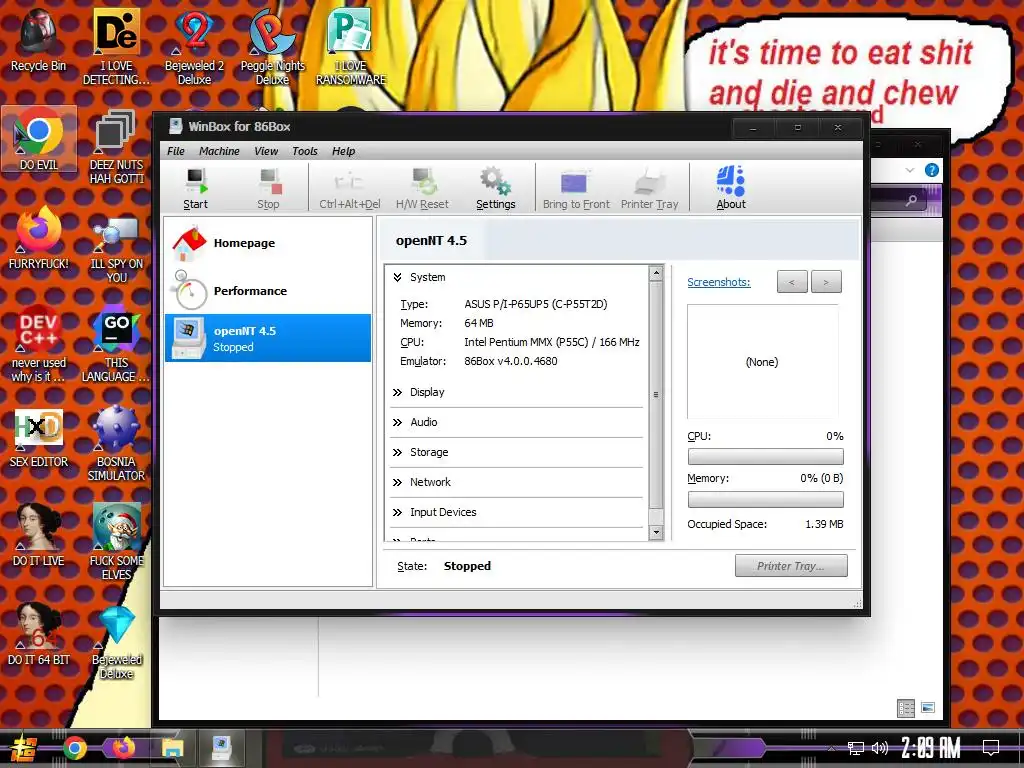Select the Bejeweled Deluxe diamond icon
1024x768 pixels.
tap(116, 642)
